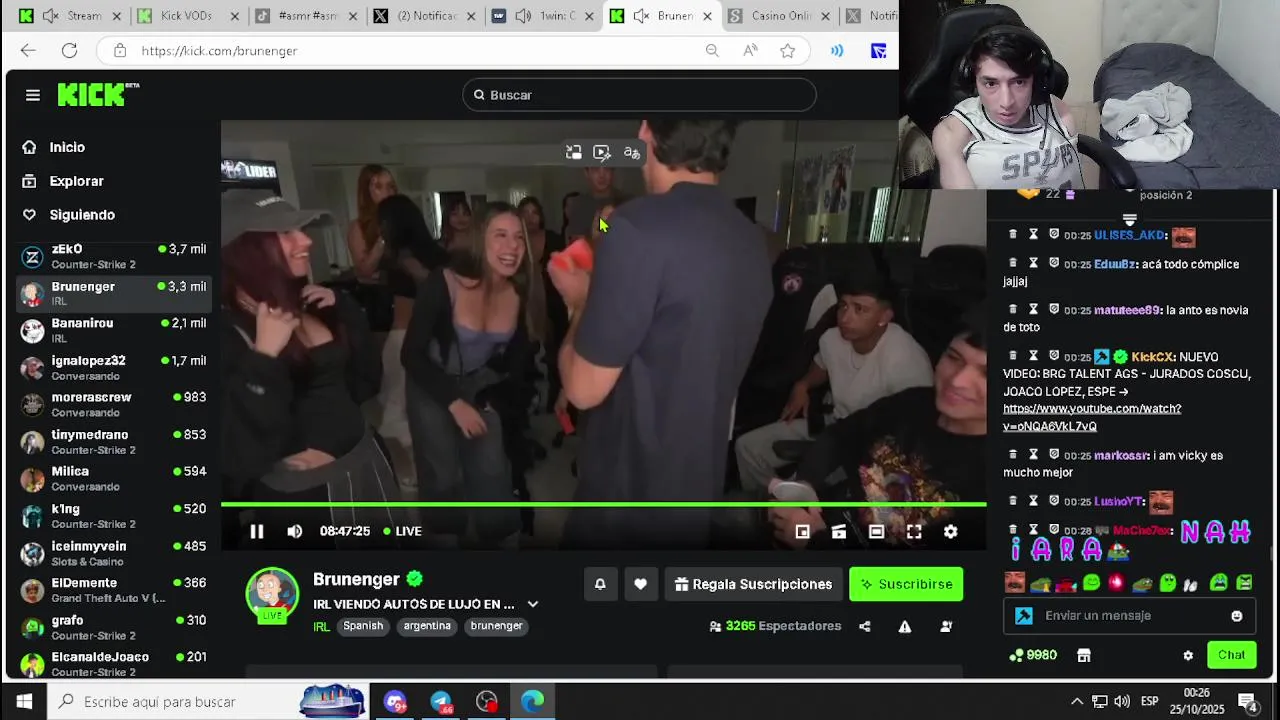Pause the live stream
Viewport: 1280px width, 720px height.
pyautogui.click(x=257, y=531)
